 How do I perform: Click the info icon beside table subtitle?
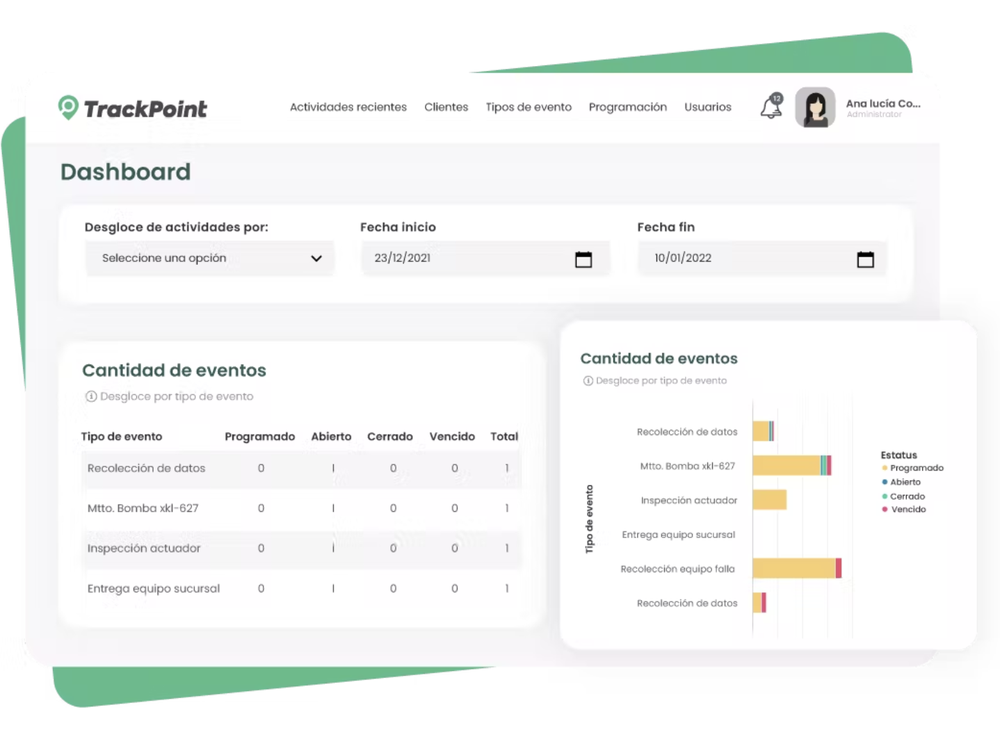[91, 397]
